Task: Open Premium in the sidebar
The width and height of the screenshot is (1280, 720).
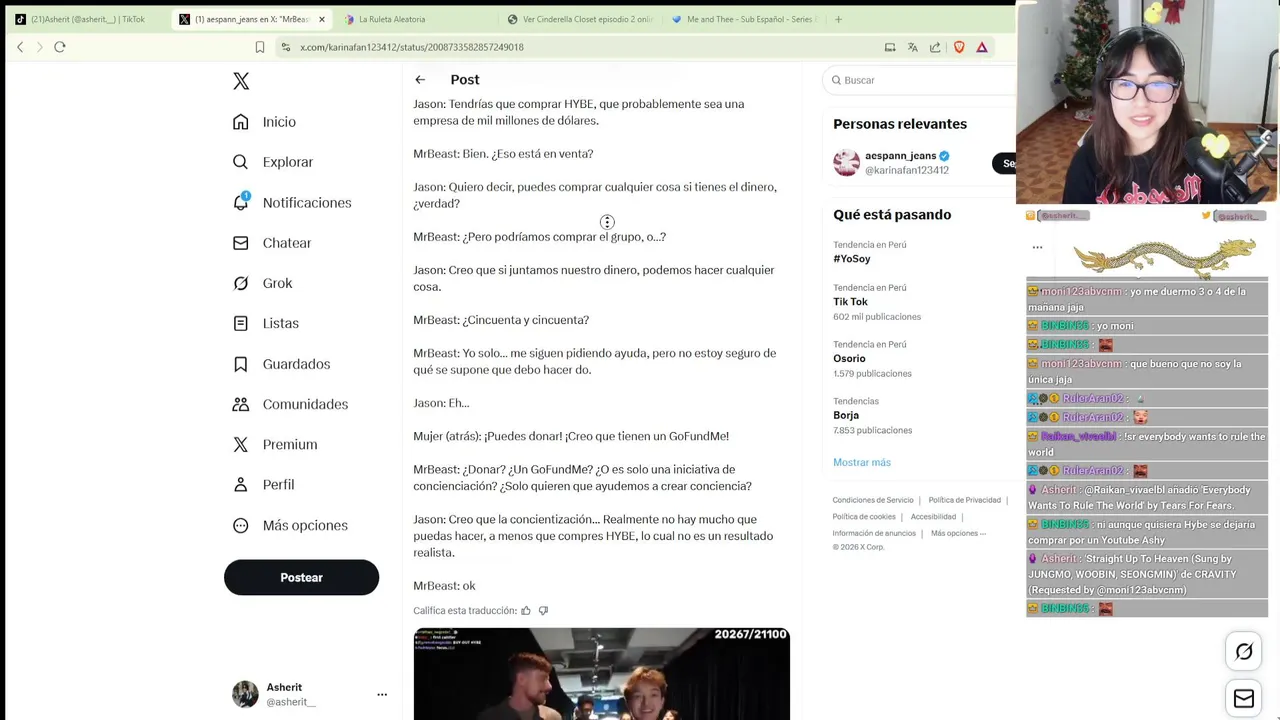Action: [275, 444]
